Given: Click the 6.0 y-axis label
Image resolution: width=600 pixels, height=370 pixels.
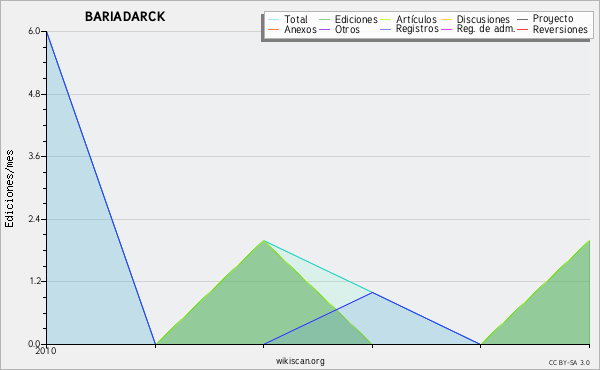Looking at the screenshot, I should [x=34, y=31].
